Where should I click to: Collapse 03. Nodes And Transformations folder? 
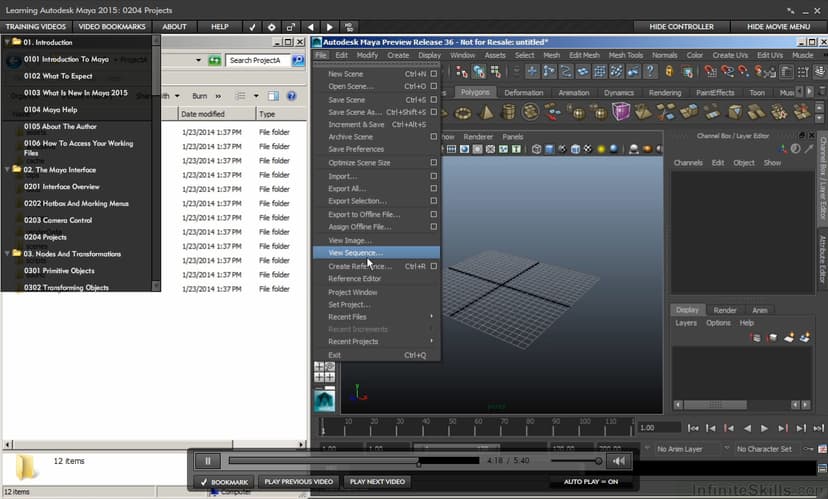click(7, 253)
